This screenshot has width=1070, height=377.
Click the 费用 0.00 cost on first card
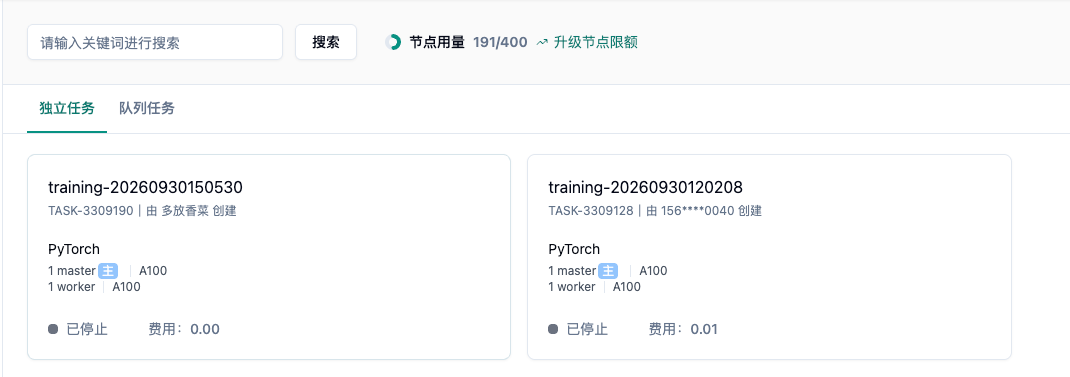184,329
